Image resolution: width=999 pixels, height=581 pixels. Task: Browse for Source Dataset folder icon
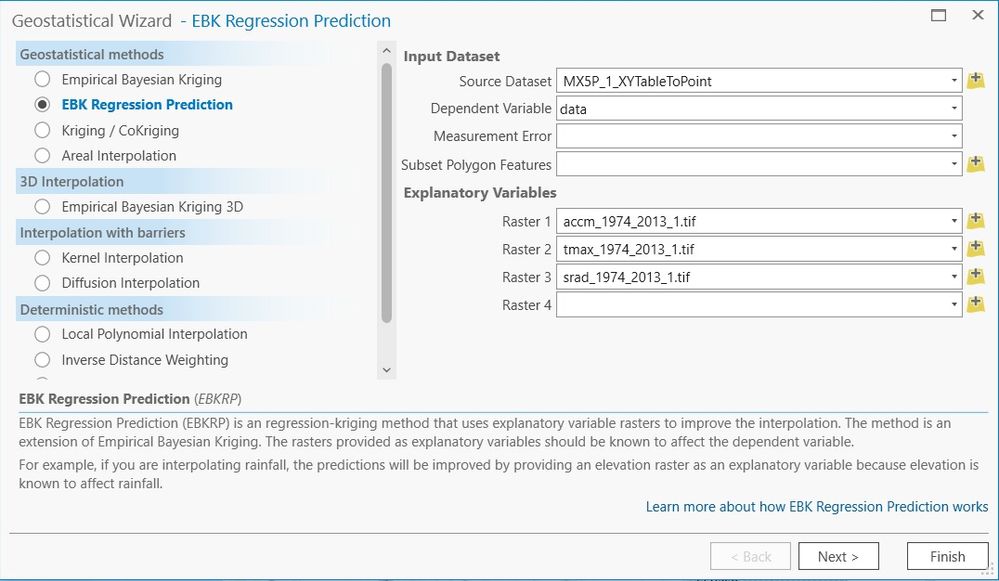click(976, 81)
